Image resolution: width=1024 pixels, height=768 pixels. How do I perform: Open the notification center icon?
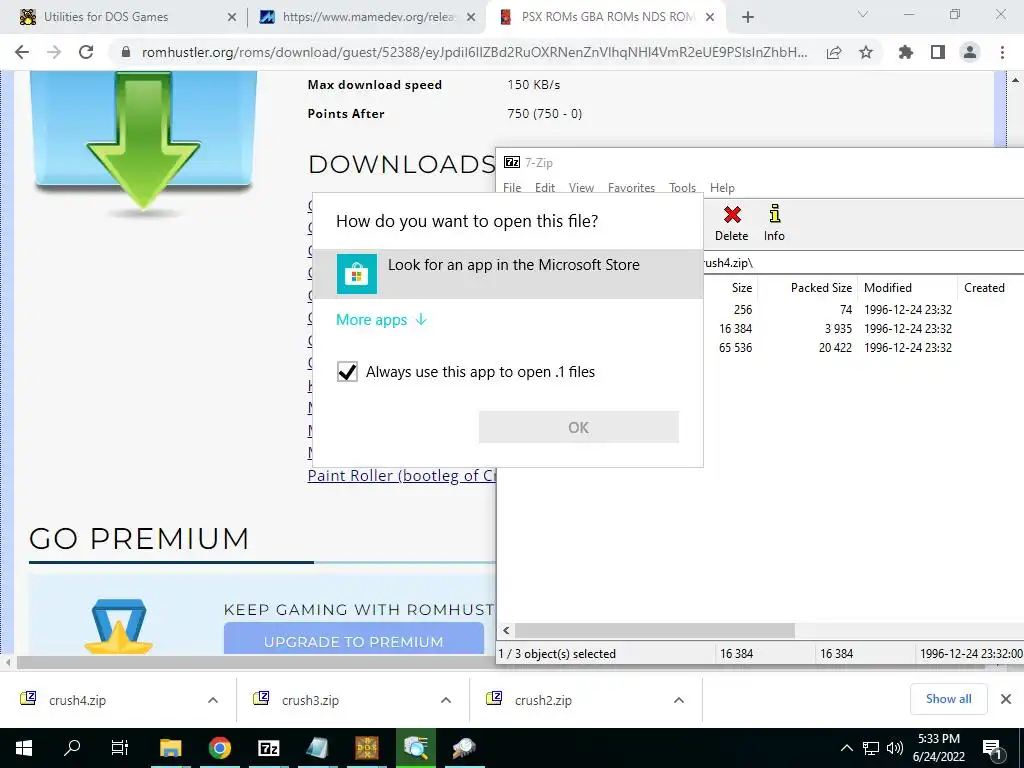pyautogui.click(x=992, y=748)
